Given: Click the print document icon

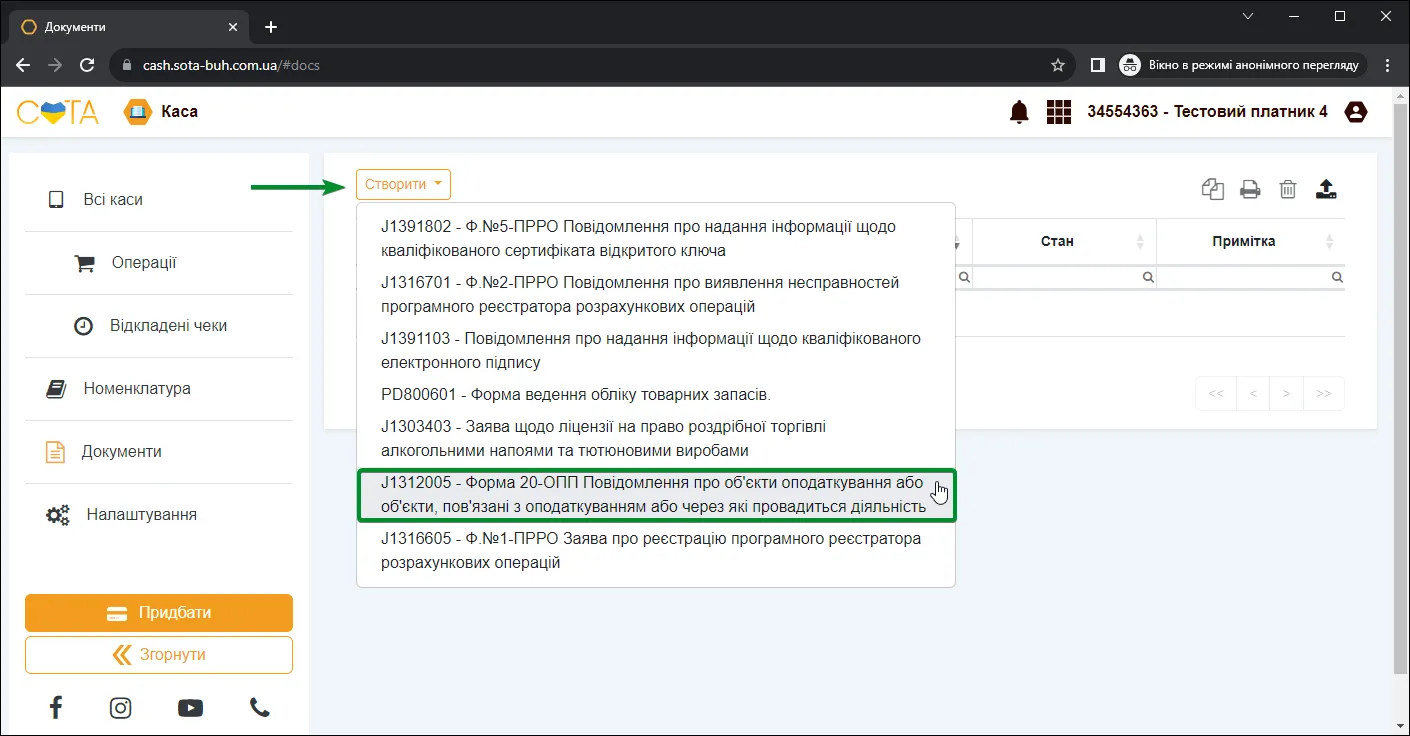Looking at the screenshot, I should click(x=1250, y=189).
